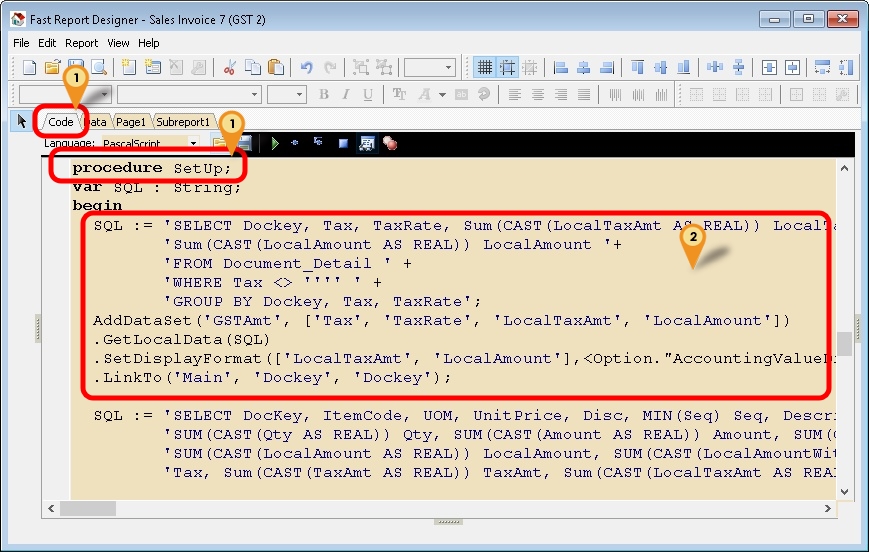Select the object pointer arrow tool
Viewport: 869px width, 552px height.
[22, 121]
